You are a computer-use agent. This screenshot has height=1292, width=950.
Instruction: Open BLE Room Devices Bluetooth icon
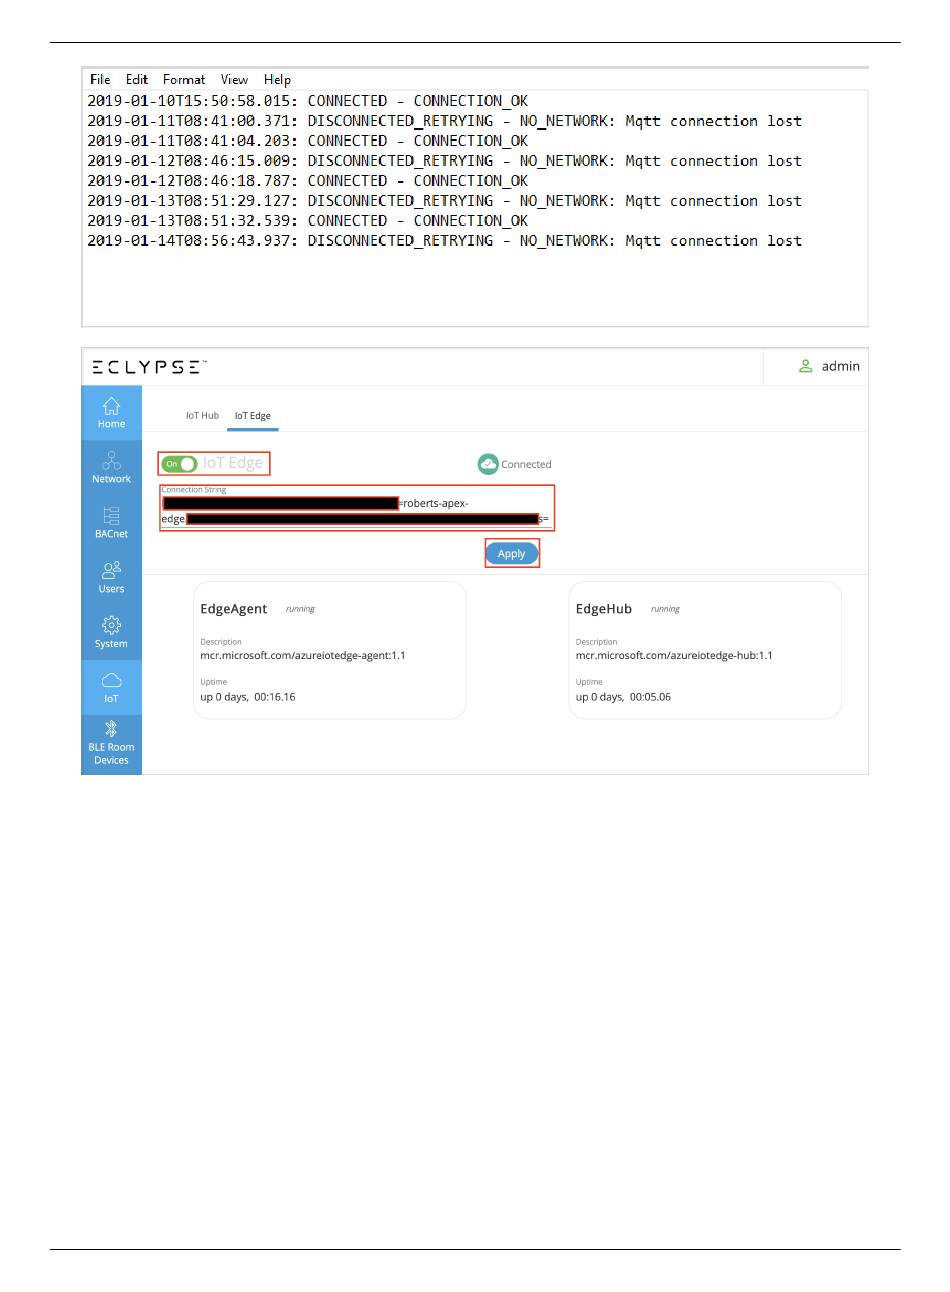[x=111, y=729]
